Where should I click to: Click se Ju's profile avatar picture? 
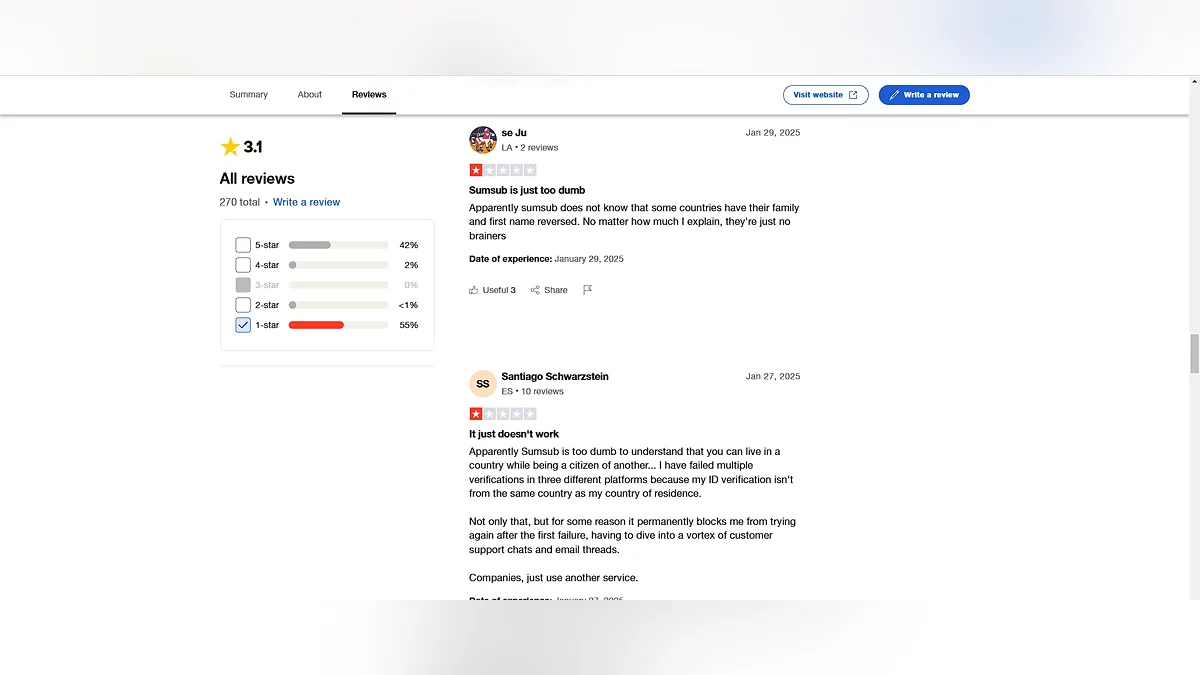483,140
